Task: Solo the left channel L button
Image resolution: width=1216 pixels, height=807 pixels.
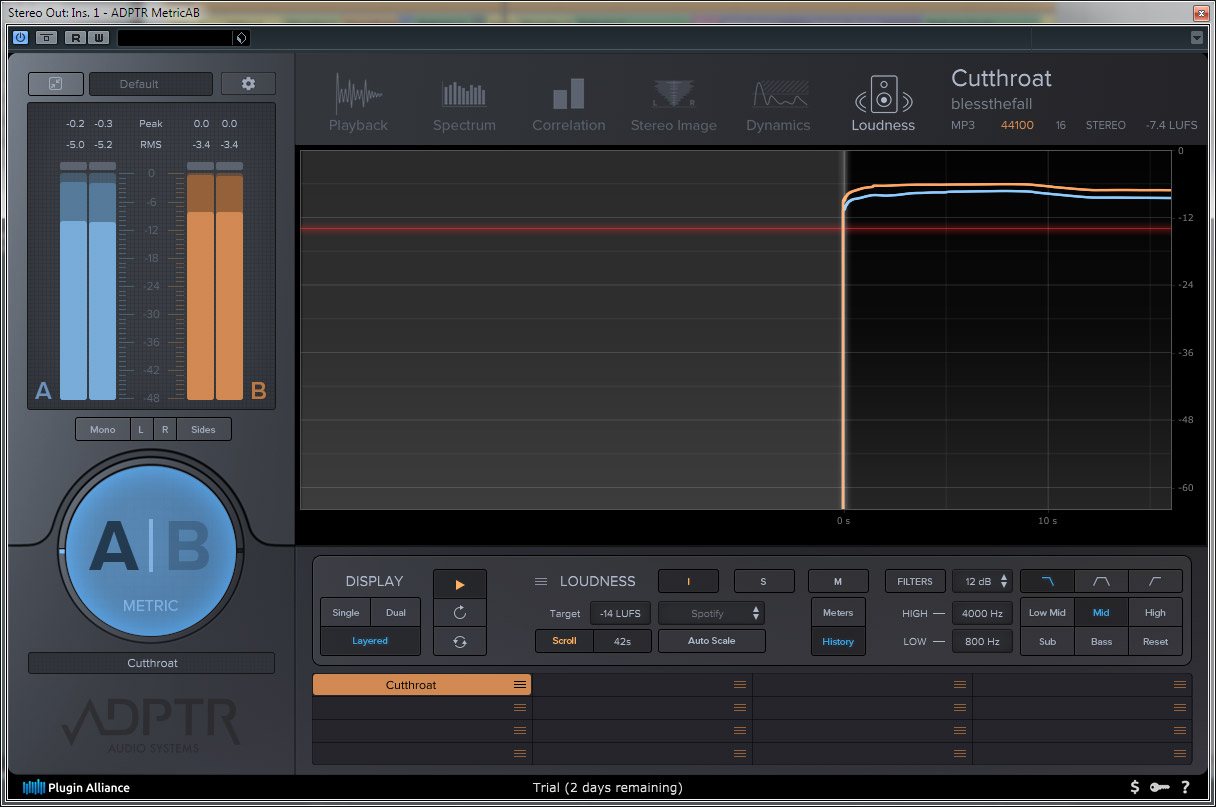Action: [141, 429]
